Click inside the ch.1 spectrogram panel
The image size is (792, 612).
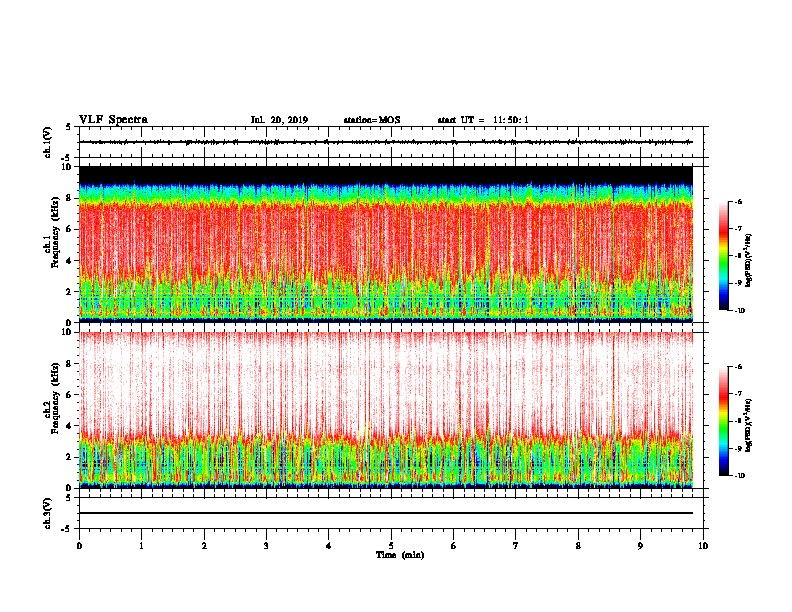pos(386,244)
